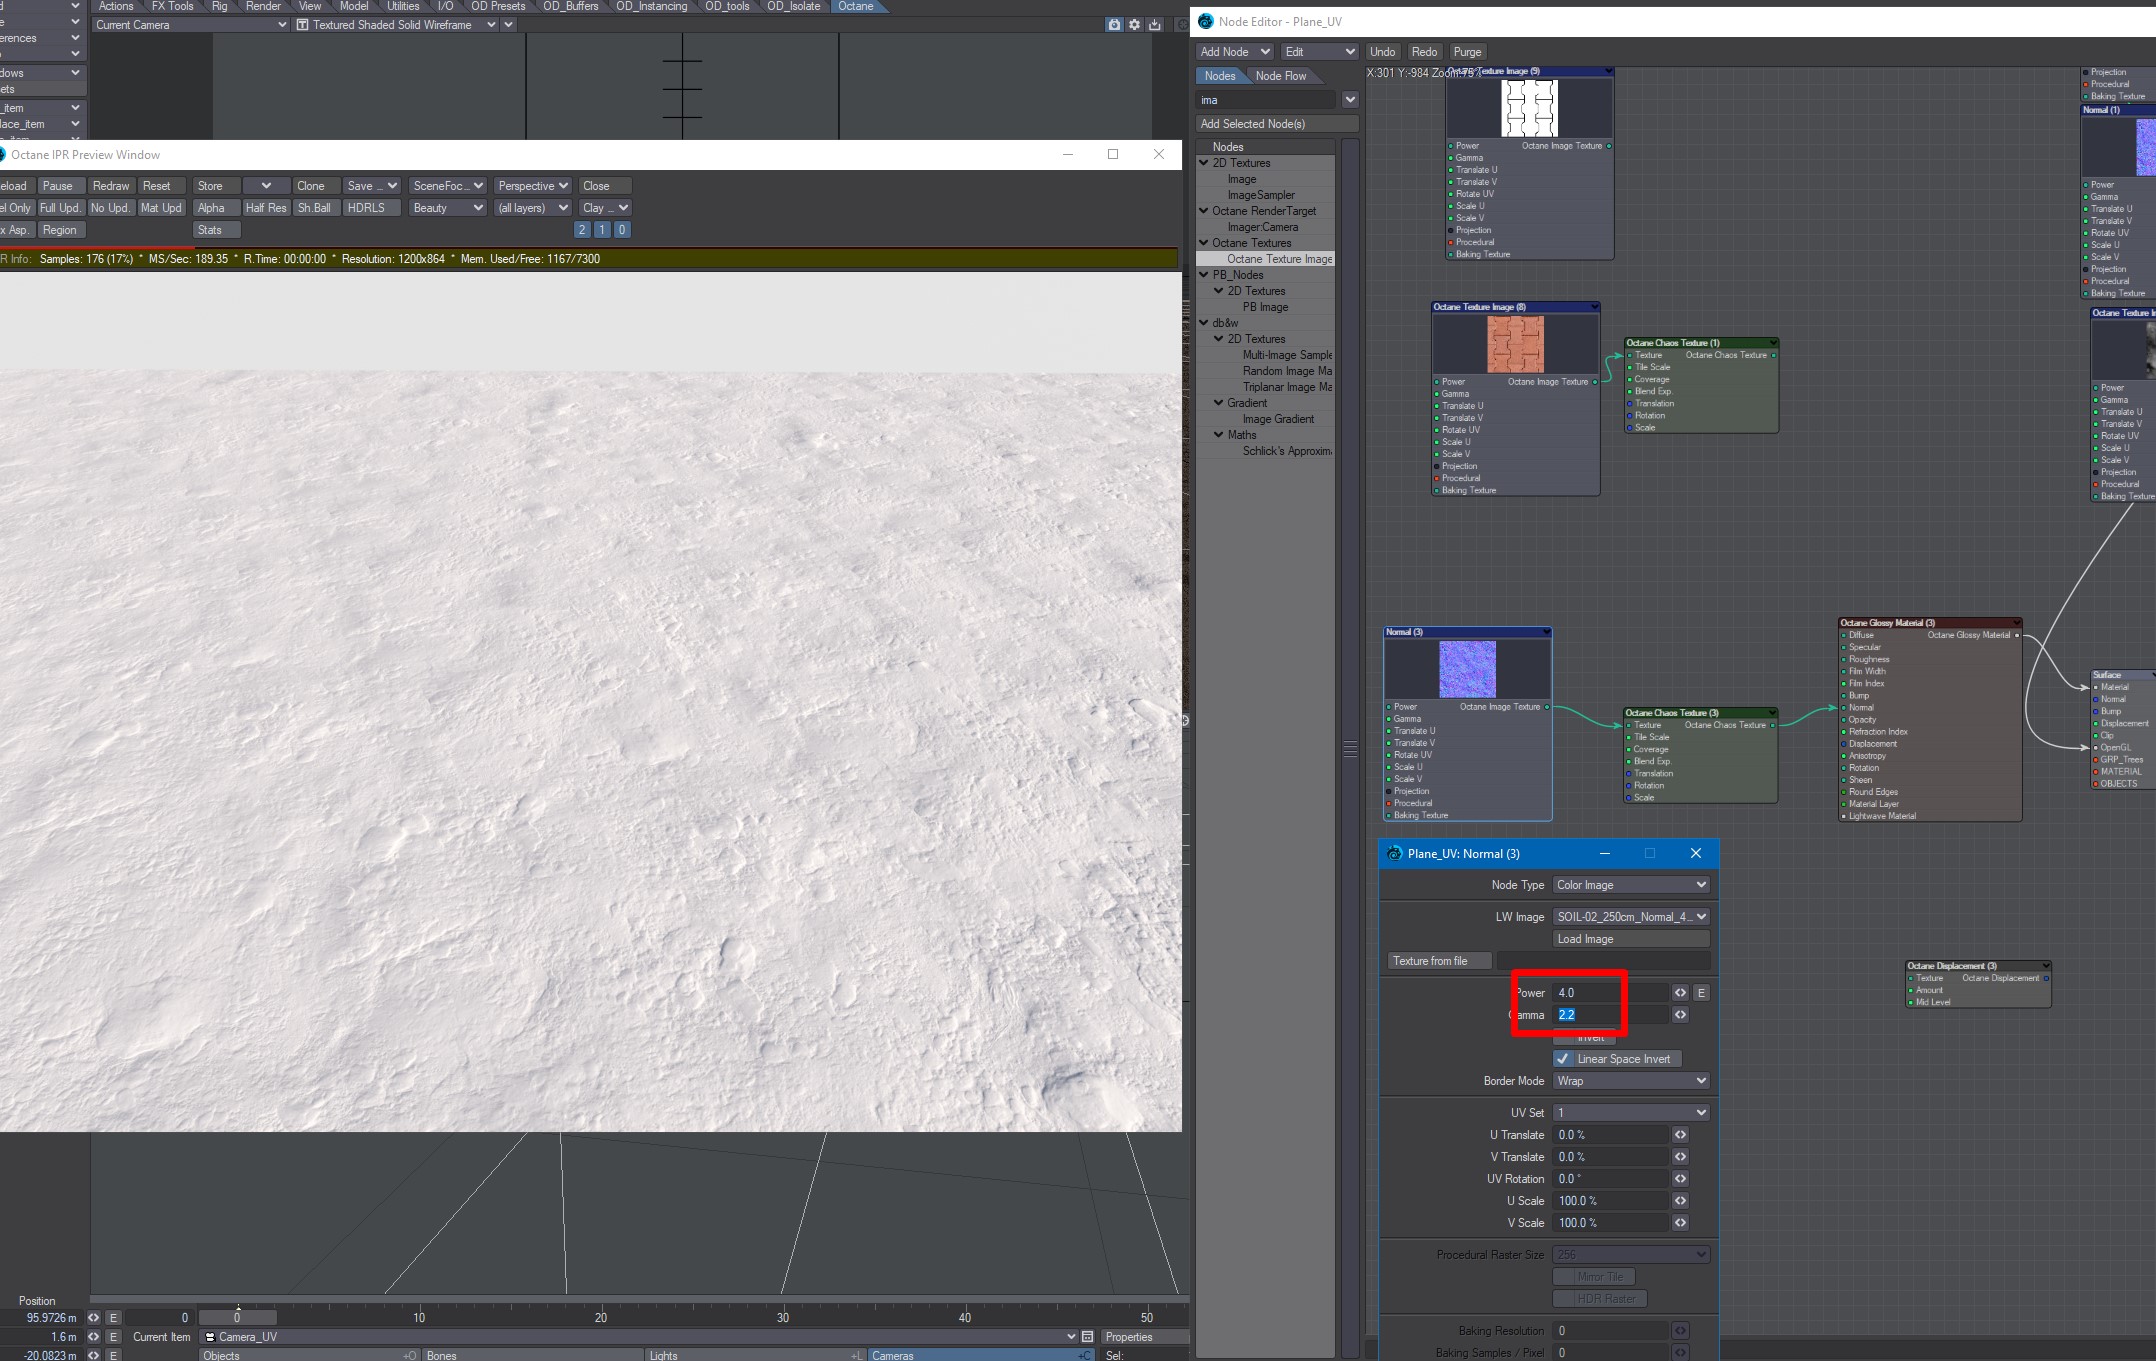The width and height of the screenshot is (2156, 1361).
Task: Toggle Half Res preview mode
Action: 265,208
